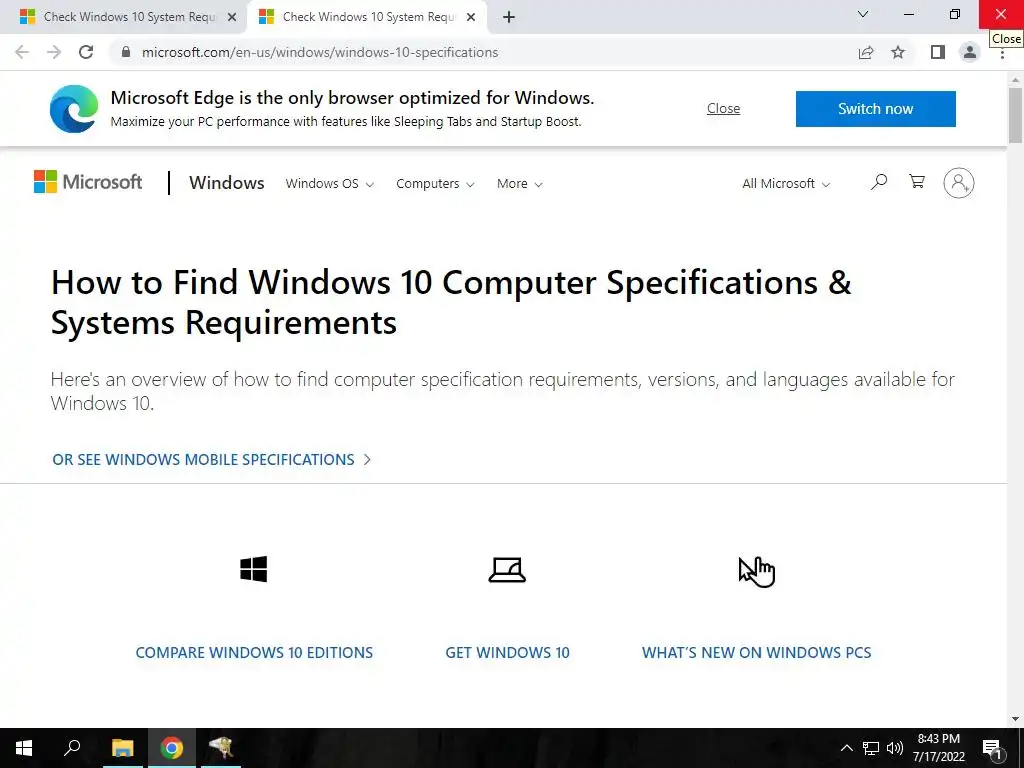
Task: Expand the All Microsoft menu
Action: (x=786, y=184)
